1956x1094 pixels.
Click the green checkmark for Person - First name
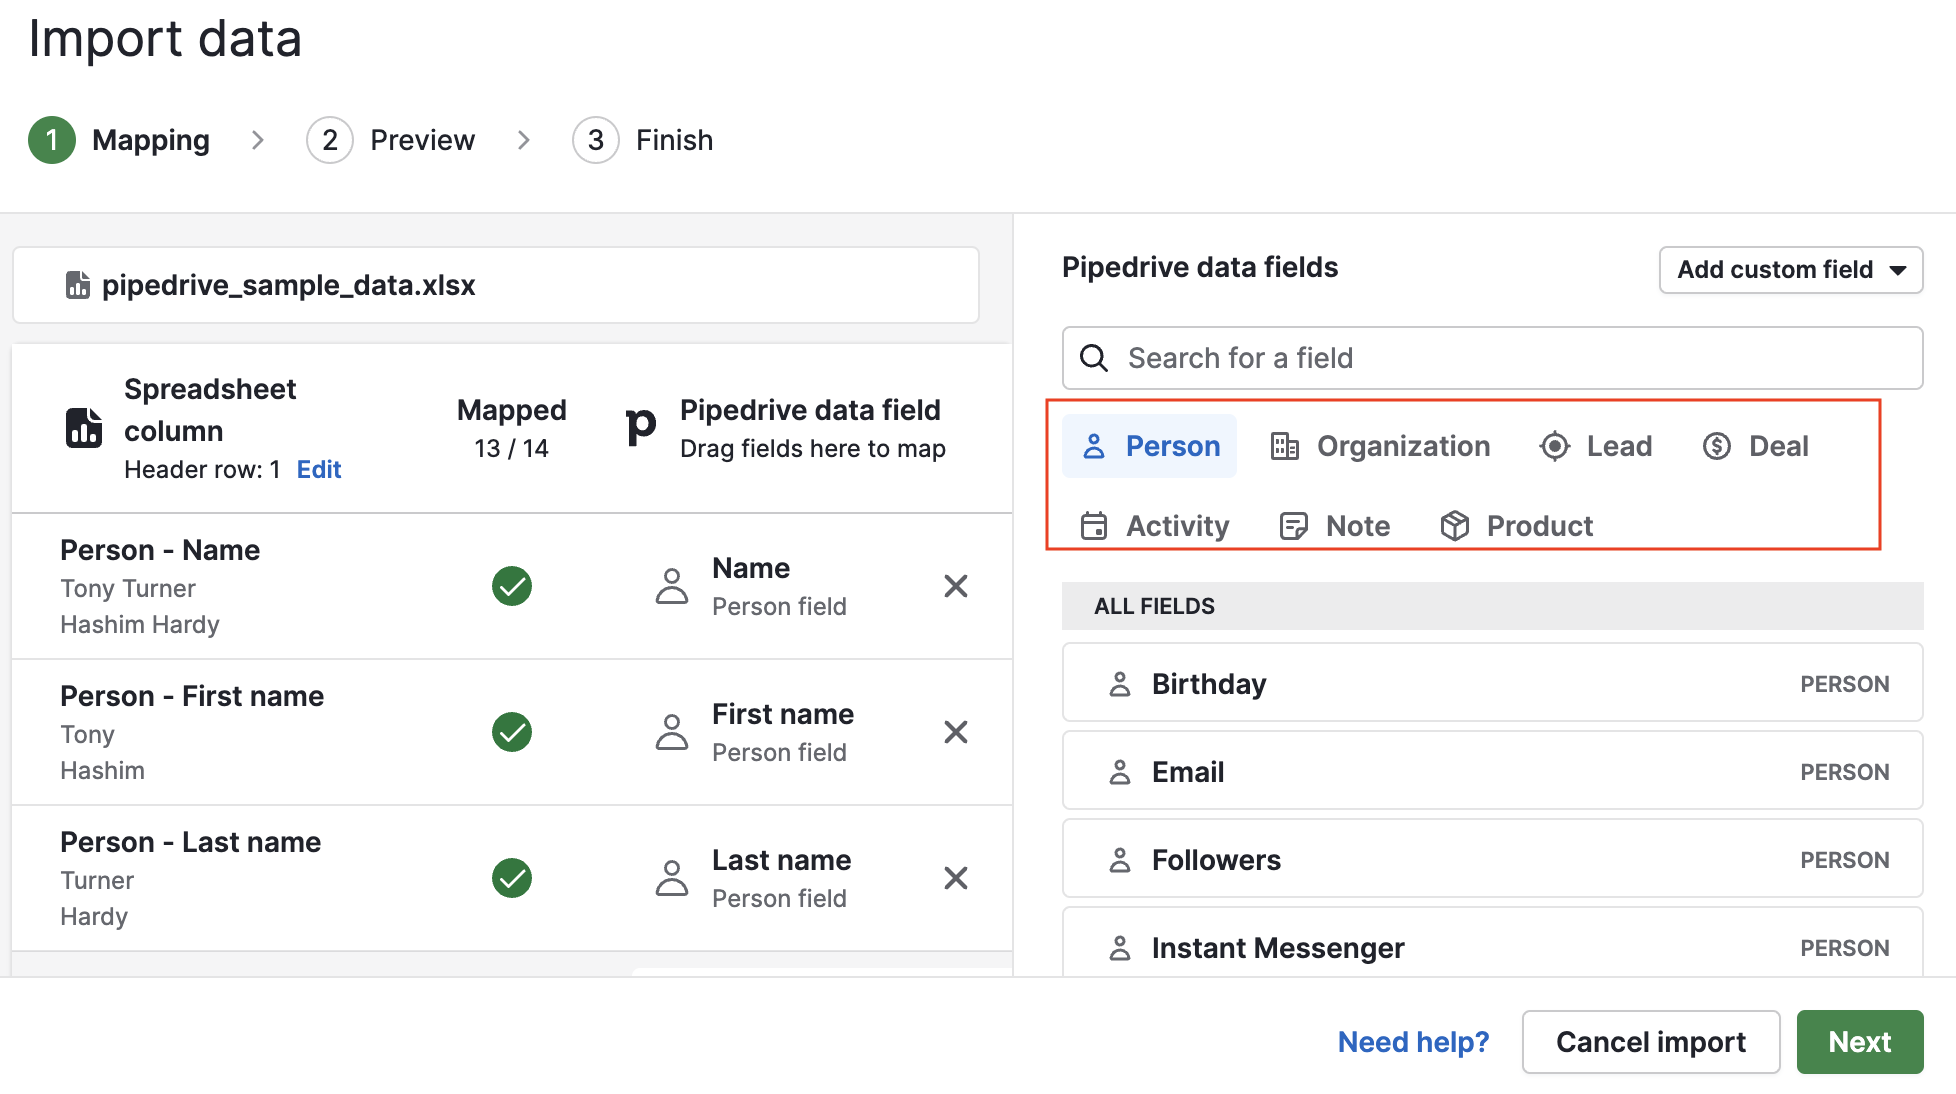(x=512, y=732)
